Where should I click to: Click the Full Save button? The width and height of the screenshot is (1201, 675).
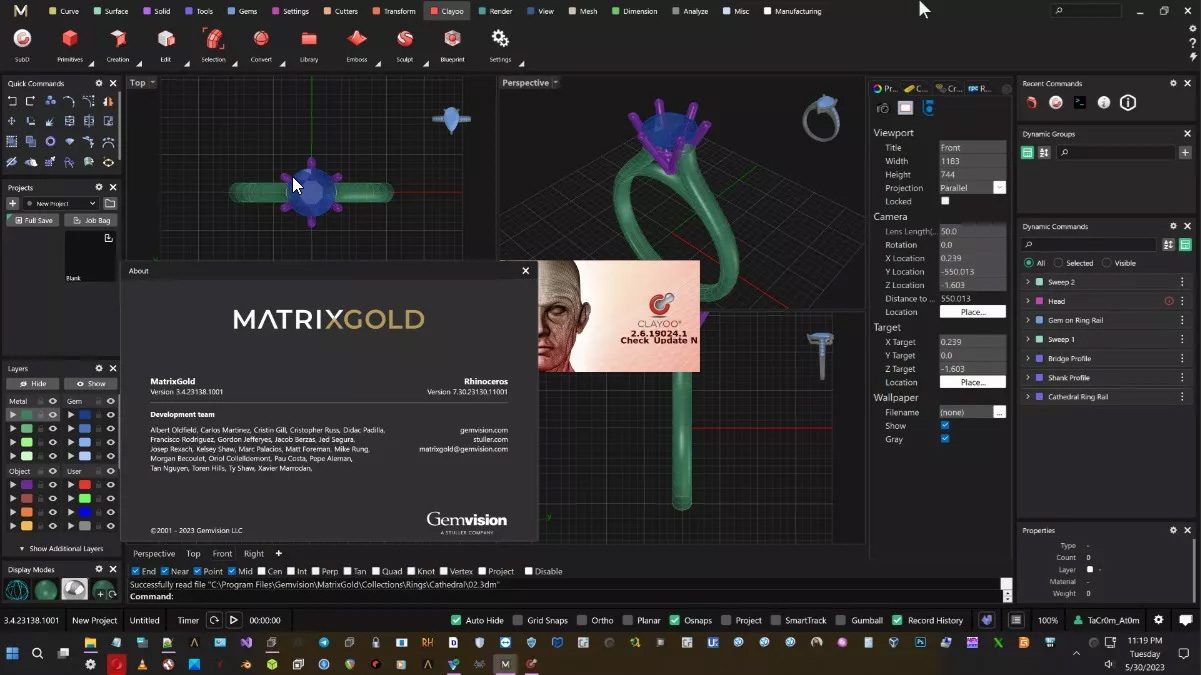[x=34, y=220]
